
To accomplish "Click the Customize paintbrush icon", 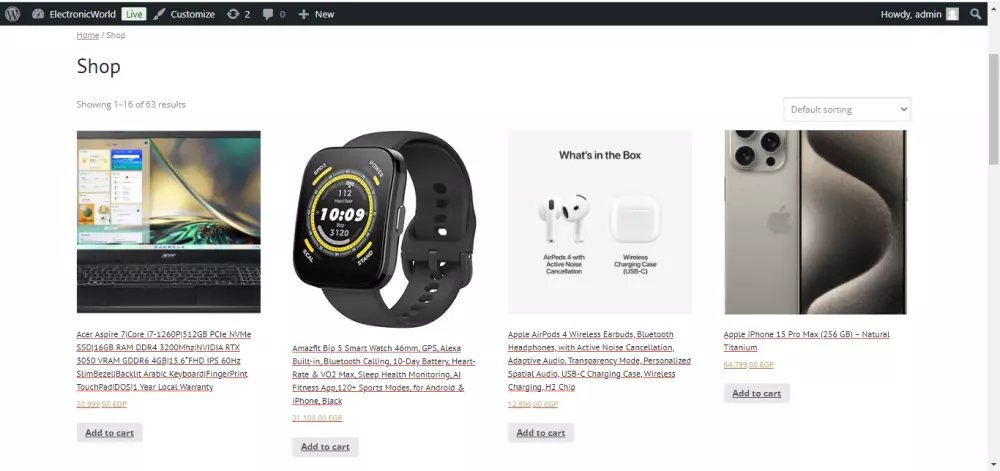I will (x=159, y=14).
